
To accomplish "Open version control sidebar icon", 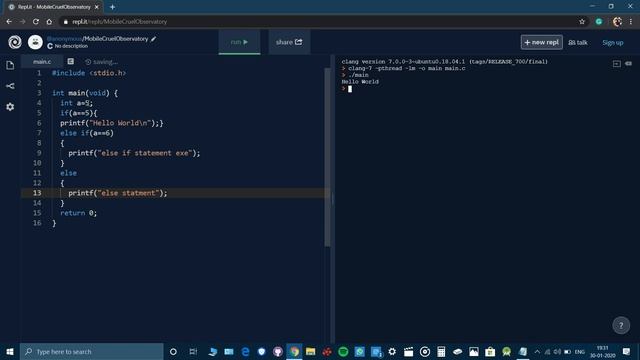I will pyautogui.click(x=10, y=86).
